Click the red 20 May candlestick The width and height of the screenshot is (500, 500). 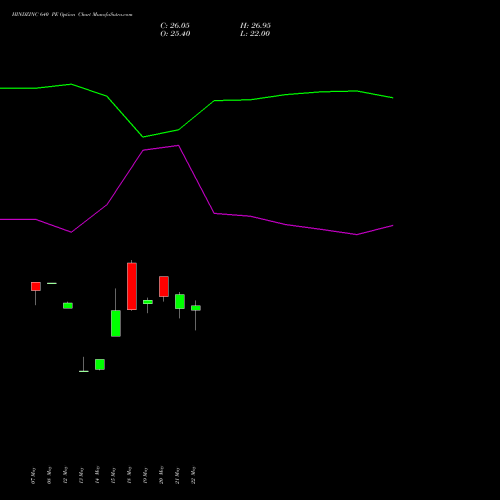[164, 286]
